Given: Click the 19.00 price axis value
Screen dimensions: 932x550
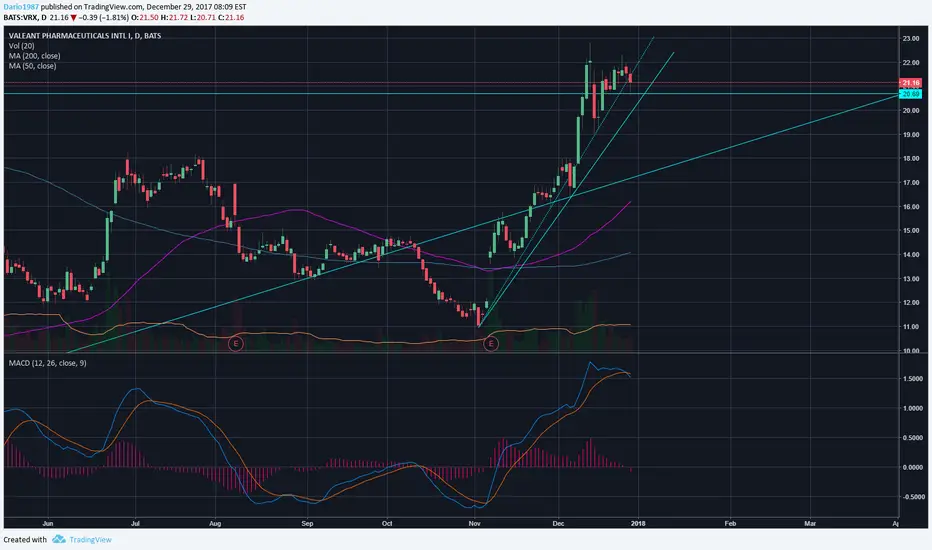Looking at the screenshot, I should click(x=911, y=135).
